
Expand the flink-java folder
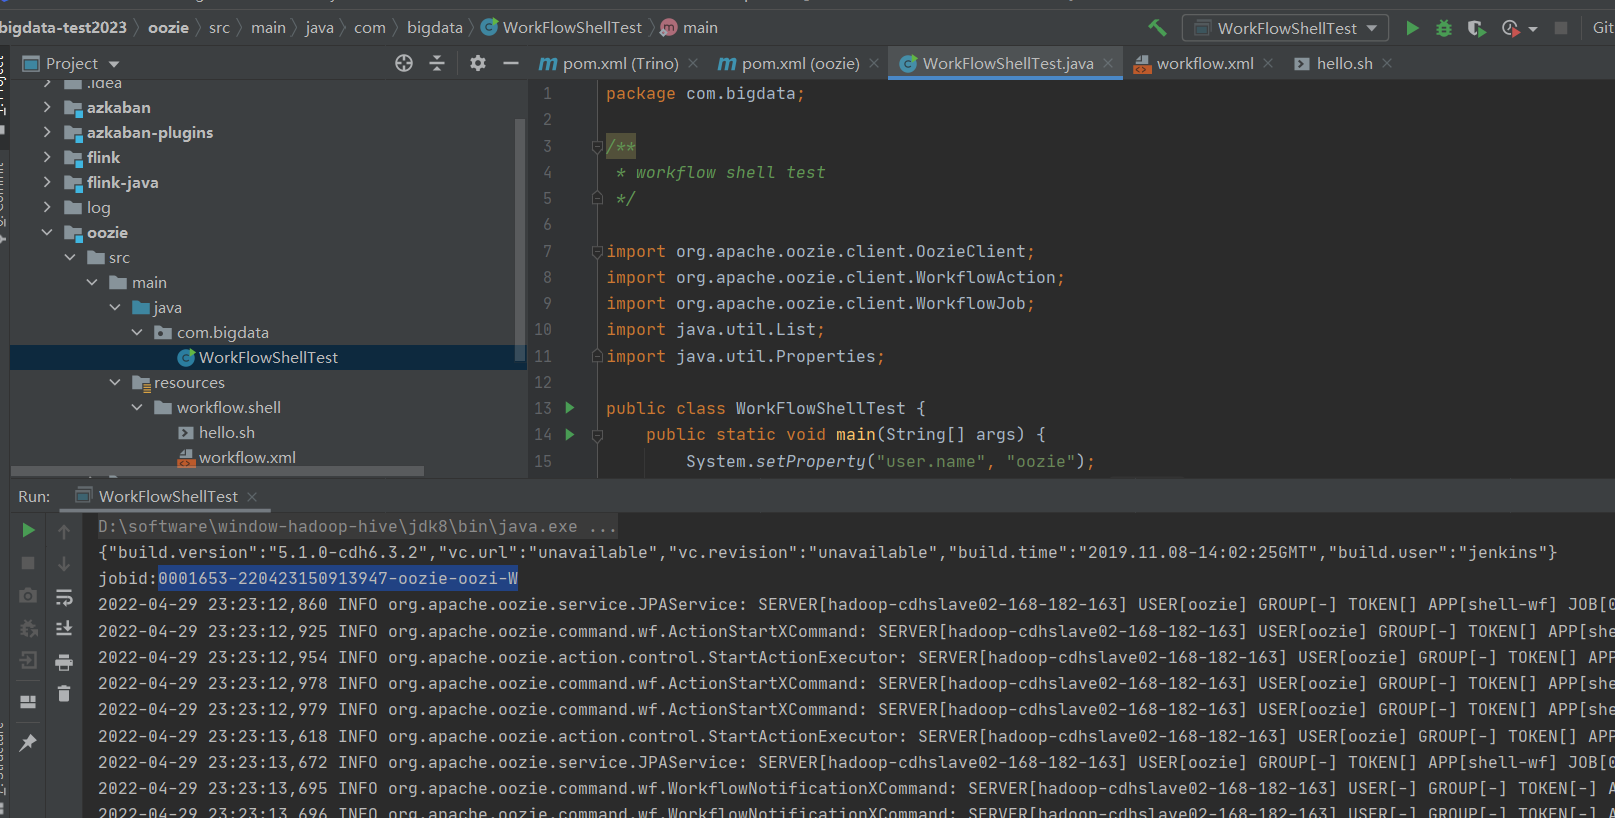pyautogui.click(x=47, y=182)
